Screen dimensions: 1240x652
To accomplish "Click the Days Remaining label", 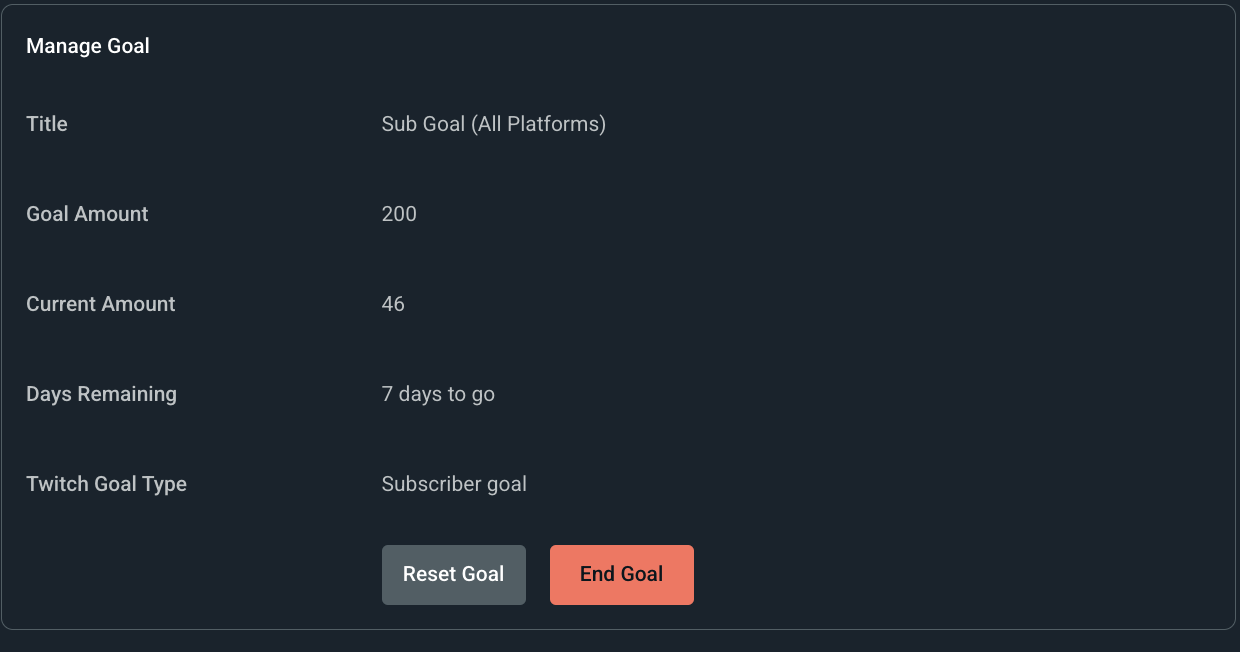I will (101, 394).
